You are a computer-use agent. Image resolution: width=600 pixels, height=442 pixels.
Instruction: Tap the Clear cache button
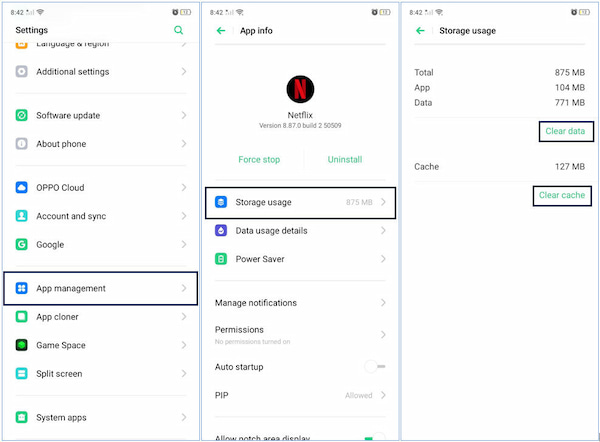click(561, 196)
